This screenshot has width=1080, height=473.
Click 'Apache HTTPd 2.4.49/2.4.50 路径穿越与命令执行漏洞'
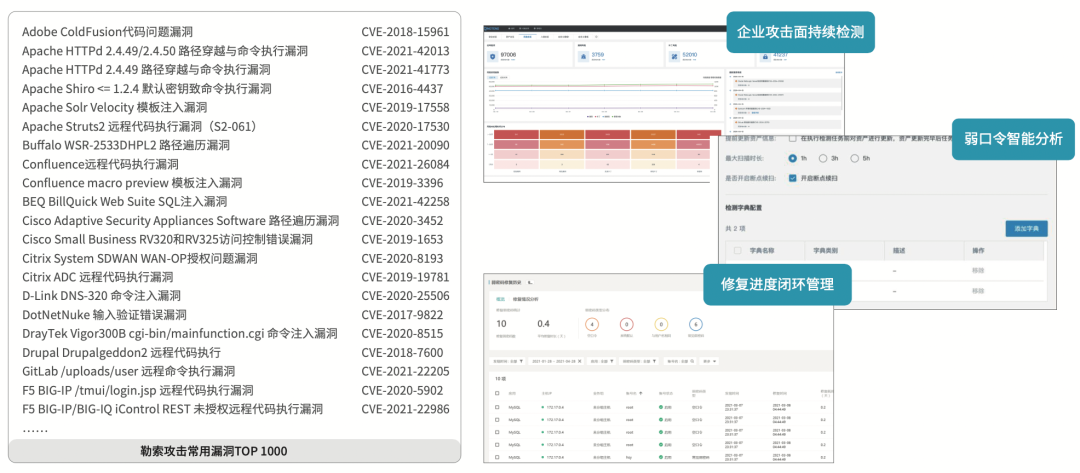165,51
